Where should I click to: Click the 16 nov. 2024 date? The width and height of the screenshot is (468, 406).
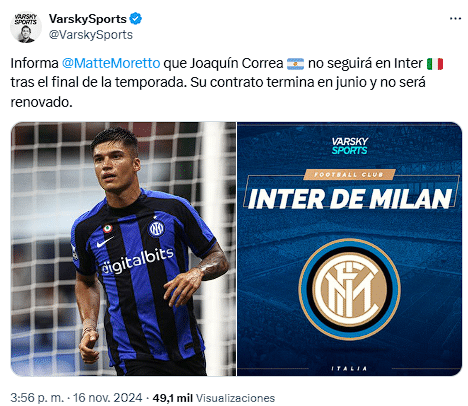coord(107,398)
